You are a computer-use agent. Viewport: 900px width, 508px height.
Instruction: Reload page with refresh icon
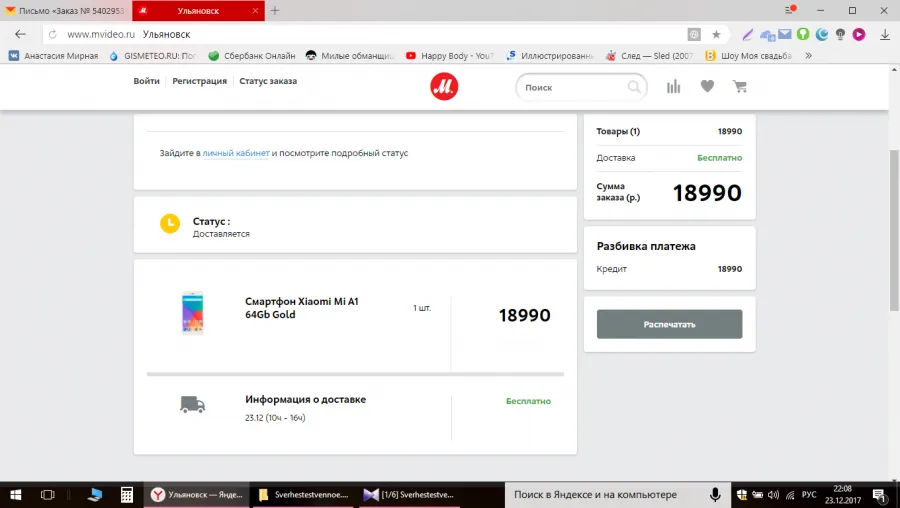(x=52, y=34)
